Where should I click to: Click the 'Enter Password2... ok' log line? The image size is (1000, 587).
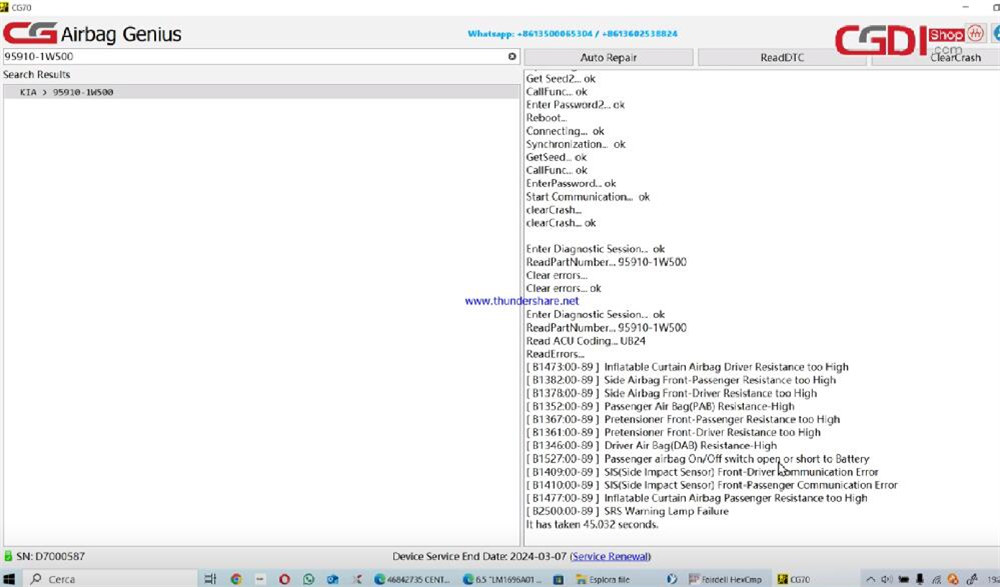[x=575, y=105]
